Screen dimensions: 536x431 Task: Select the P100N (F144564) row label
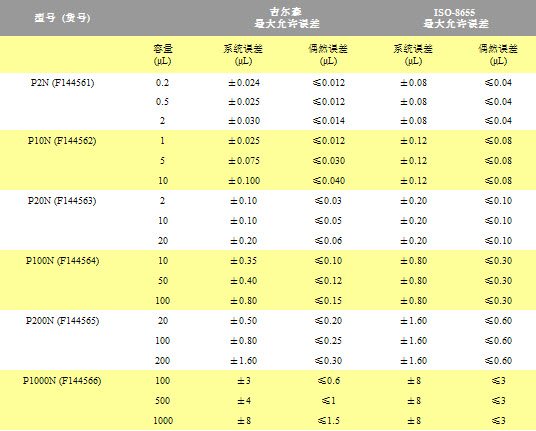click(x=62, y=261)
